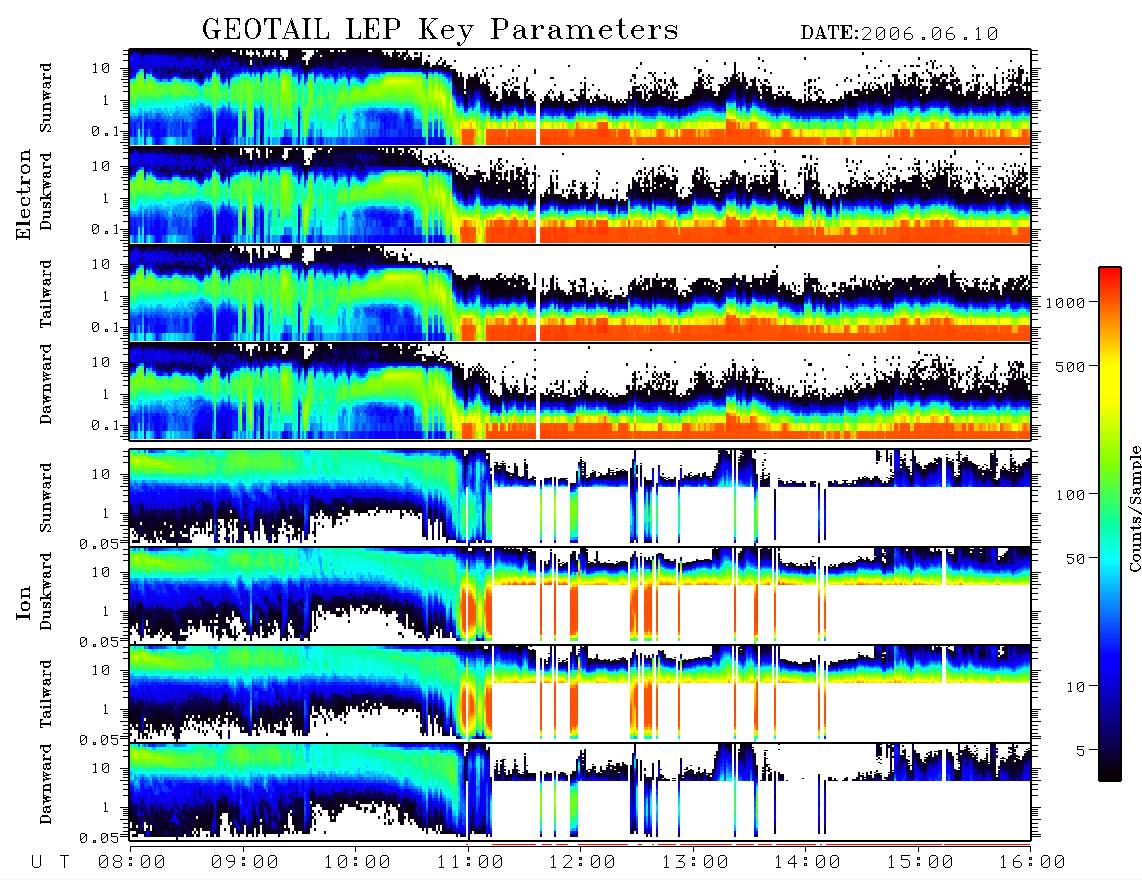Select the Electron 'Duskward' panel label
Viewport: 1142px width, 880px height.
[46, 191]
